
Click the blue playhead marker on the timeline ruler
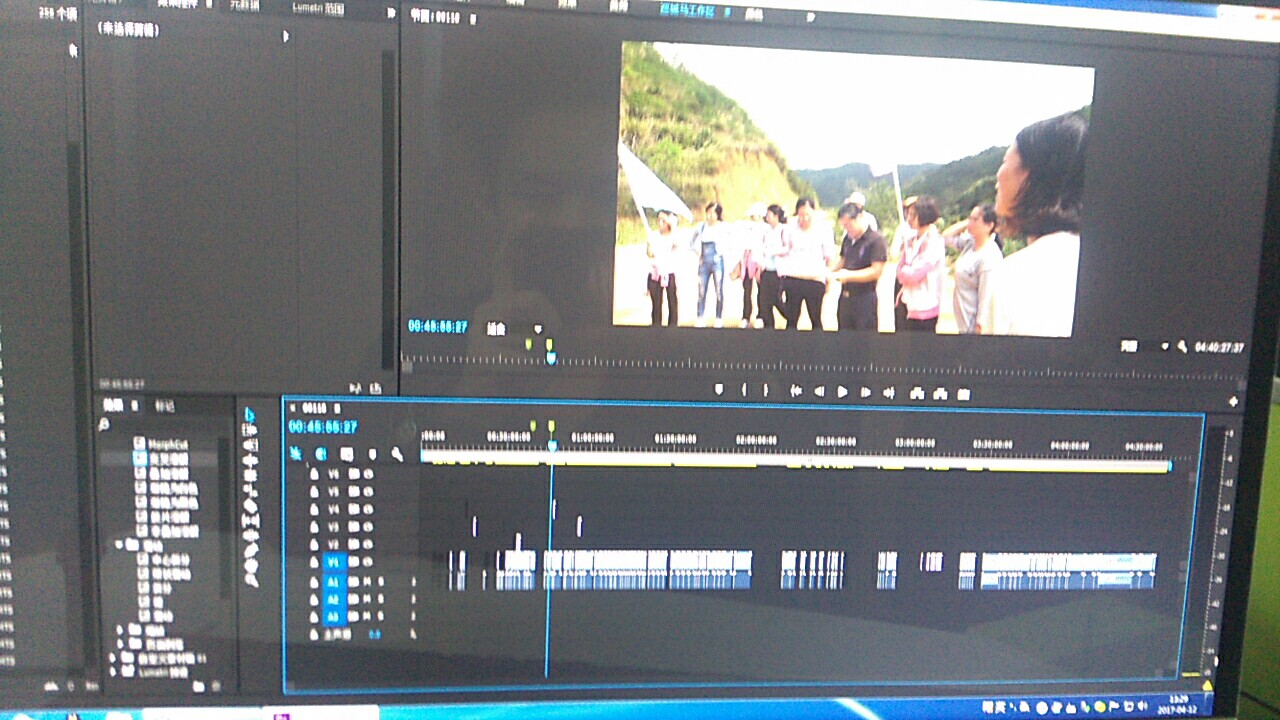pos(551,445)
